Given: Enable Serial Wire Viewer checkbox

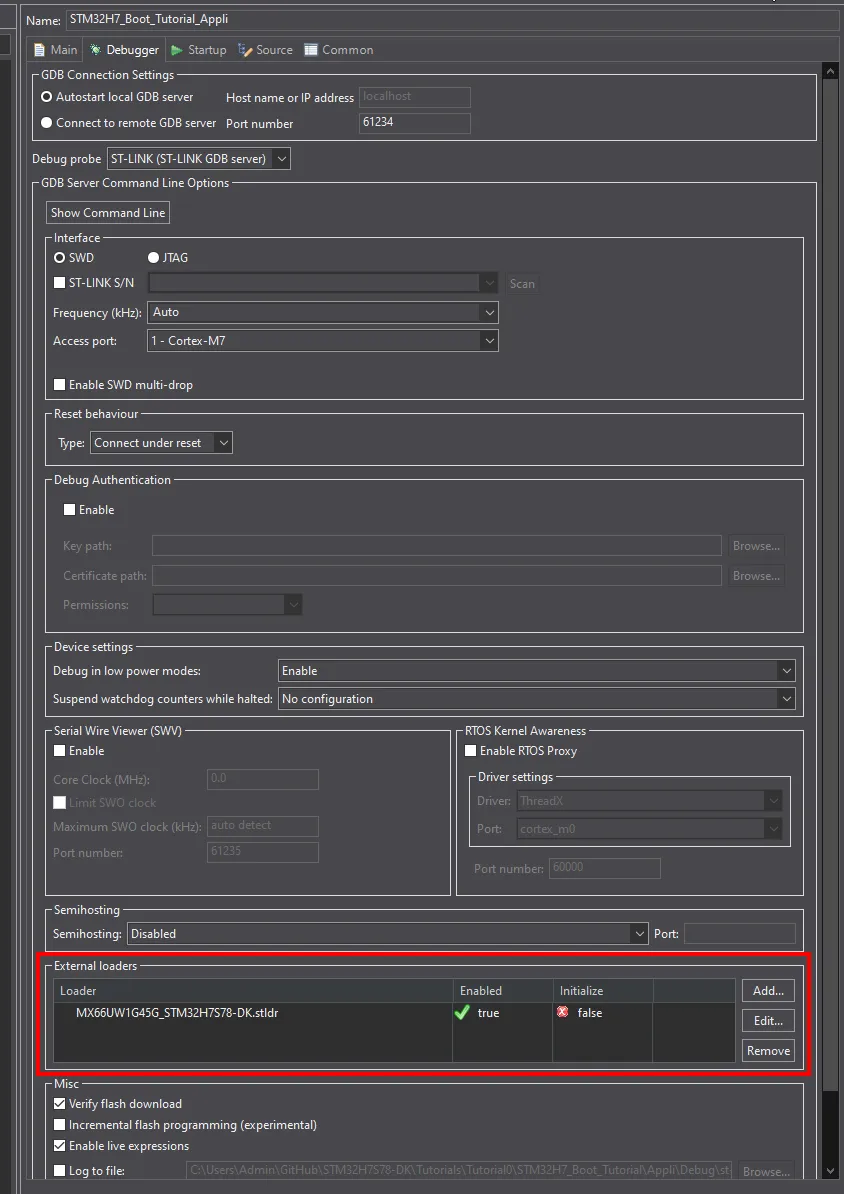Looking at the screenshot, I should tap(59, 751).
